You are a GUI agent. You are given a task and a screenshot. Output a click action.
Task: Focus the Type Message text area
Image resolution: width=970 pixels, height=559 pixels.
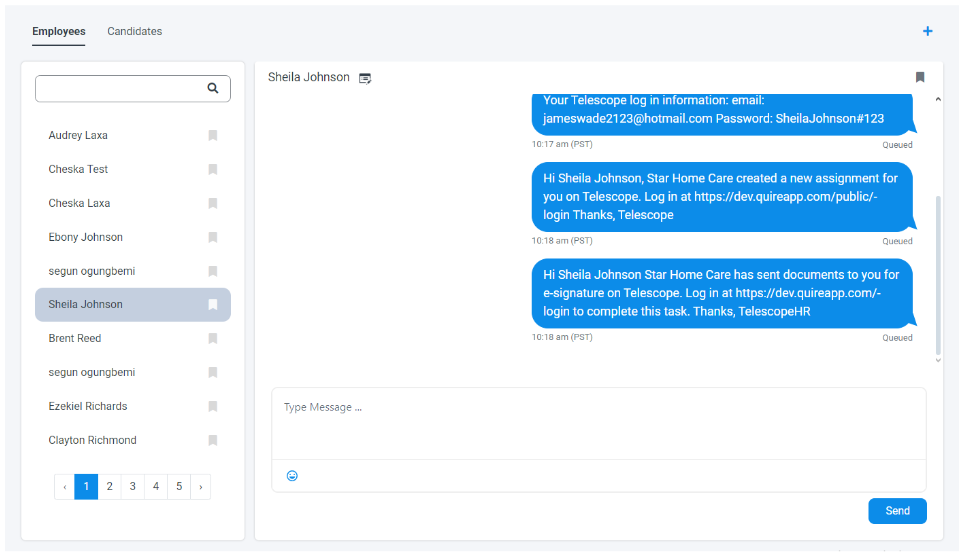(598, 423)
